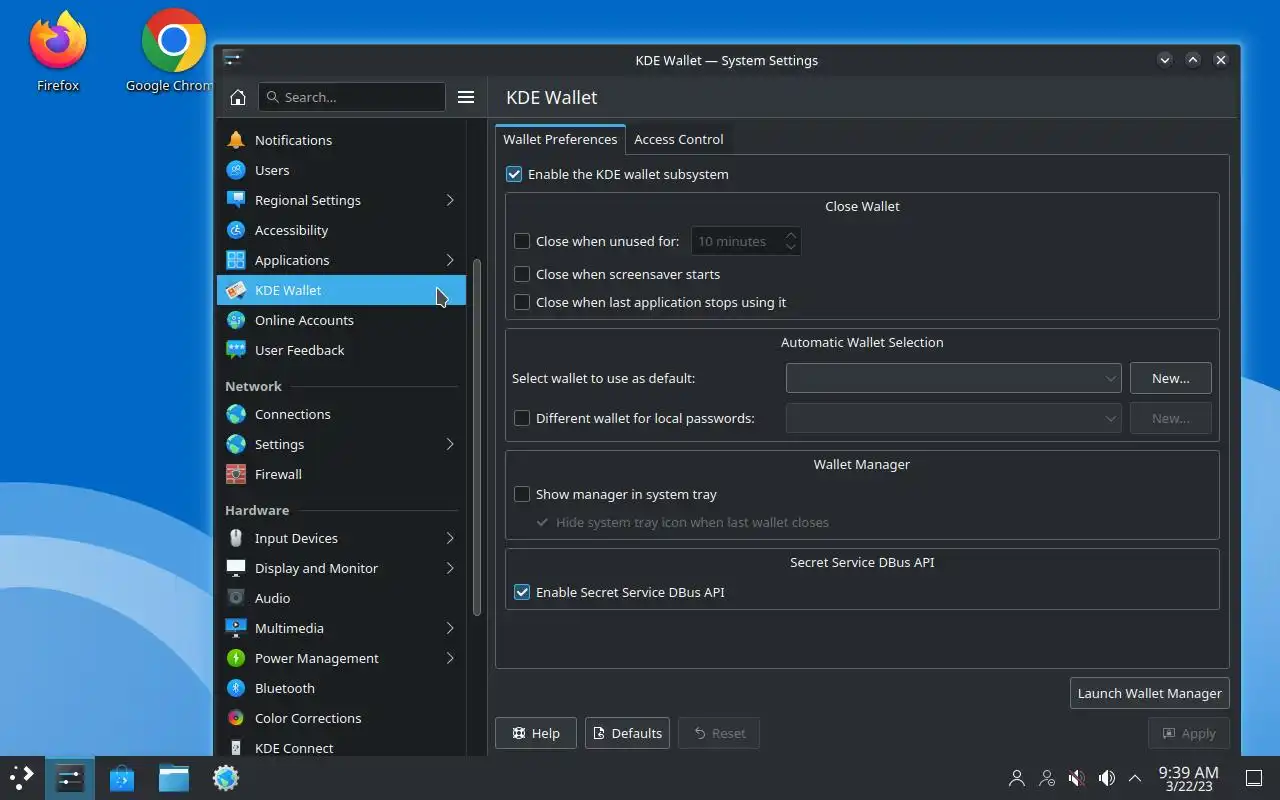Select the Wallet Preferences tab
The image size is (1280, 800).
pos(560,139)
